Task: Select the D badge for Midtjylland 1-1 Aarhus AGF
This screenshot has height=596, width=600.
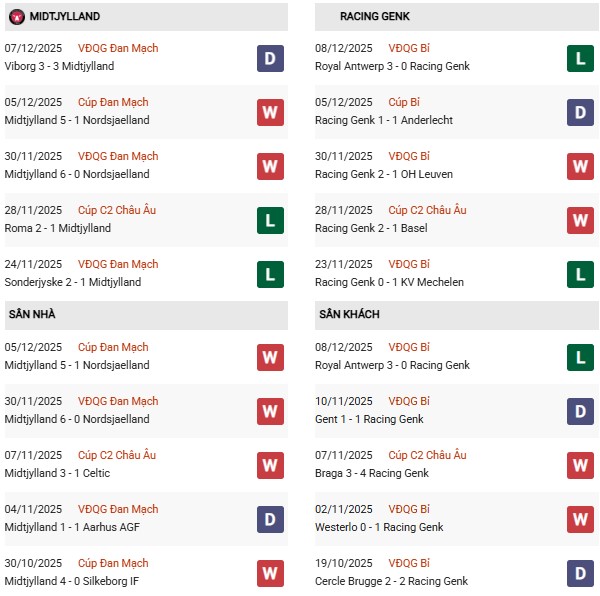Action: point(270,519)
